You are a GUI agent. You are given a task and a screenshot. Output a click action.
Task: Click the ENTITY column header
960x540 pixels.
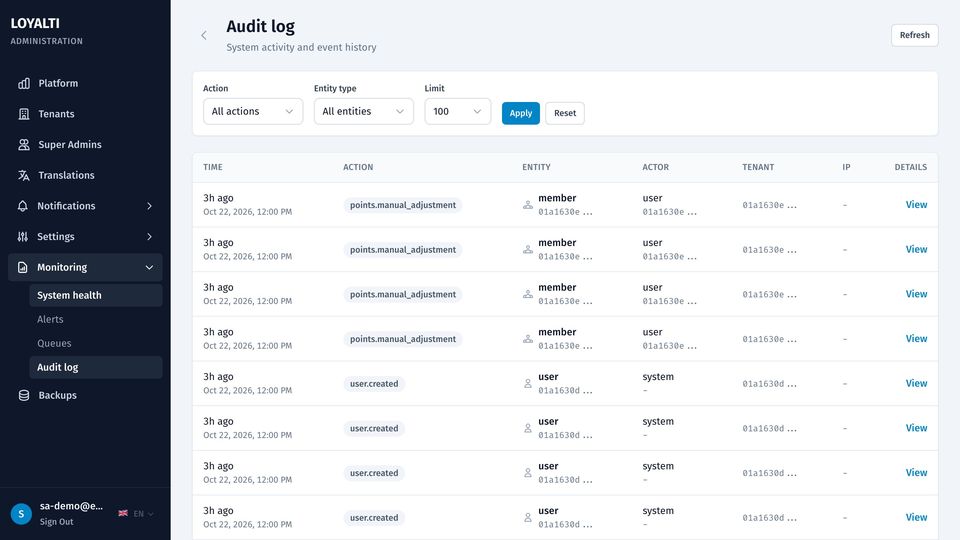tap(536, 167)
